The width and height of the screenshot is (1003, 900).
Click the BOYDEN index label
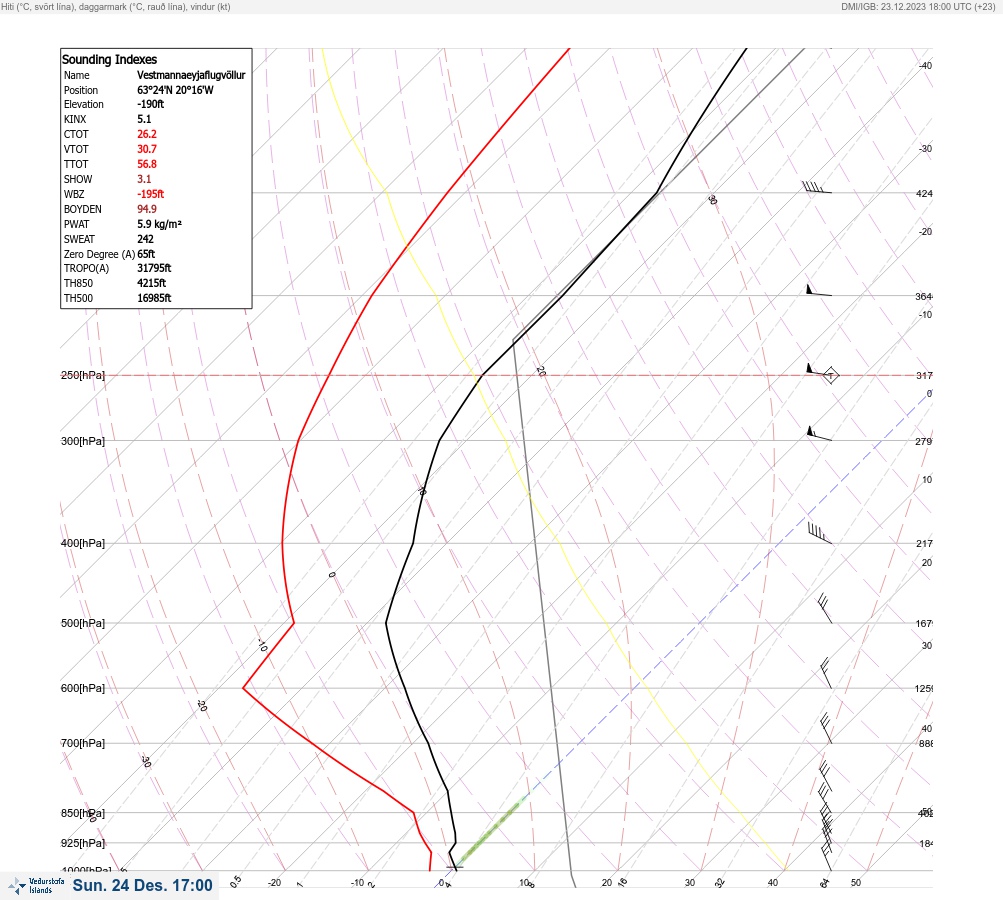83,209
